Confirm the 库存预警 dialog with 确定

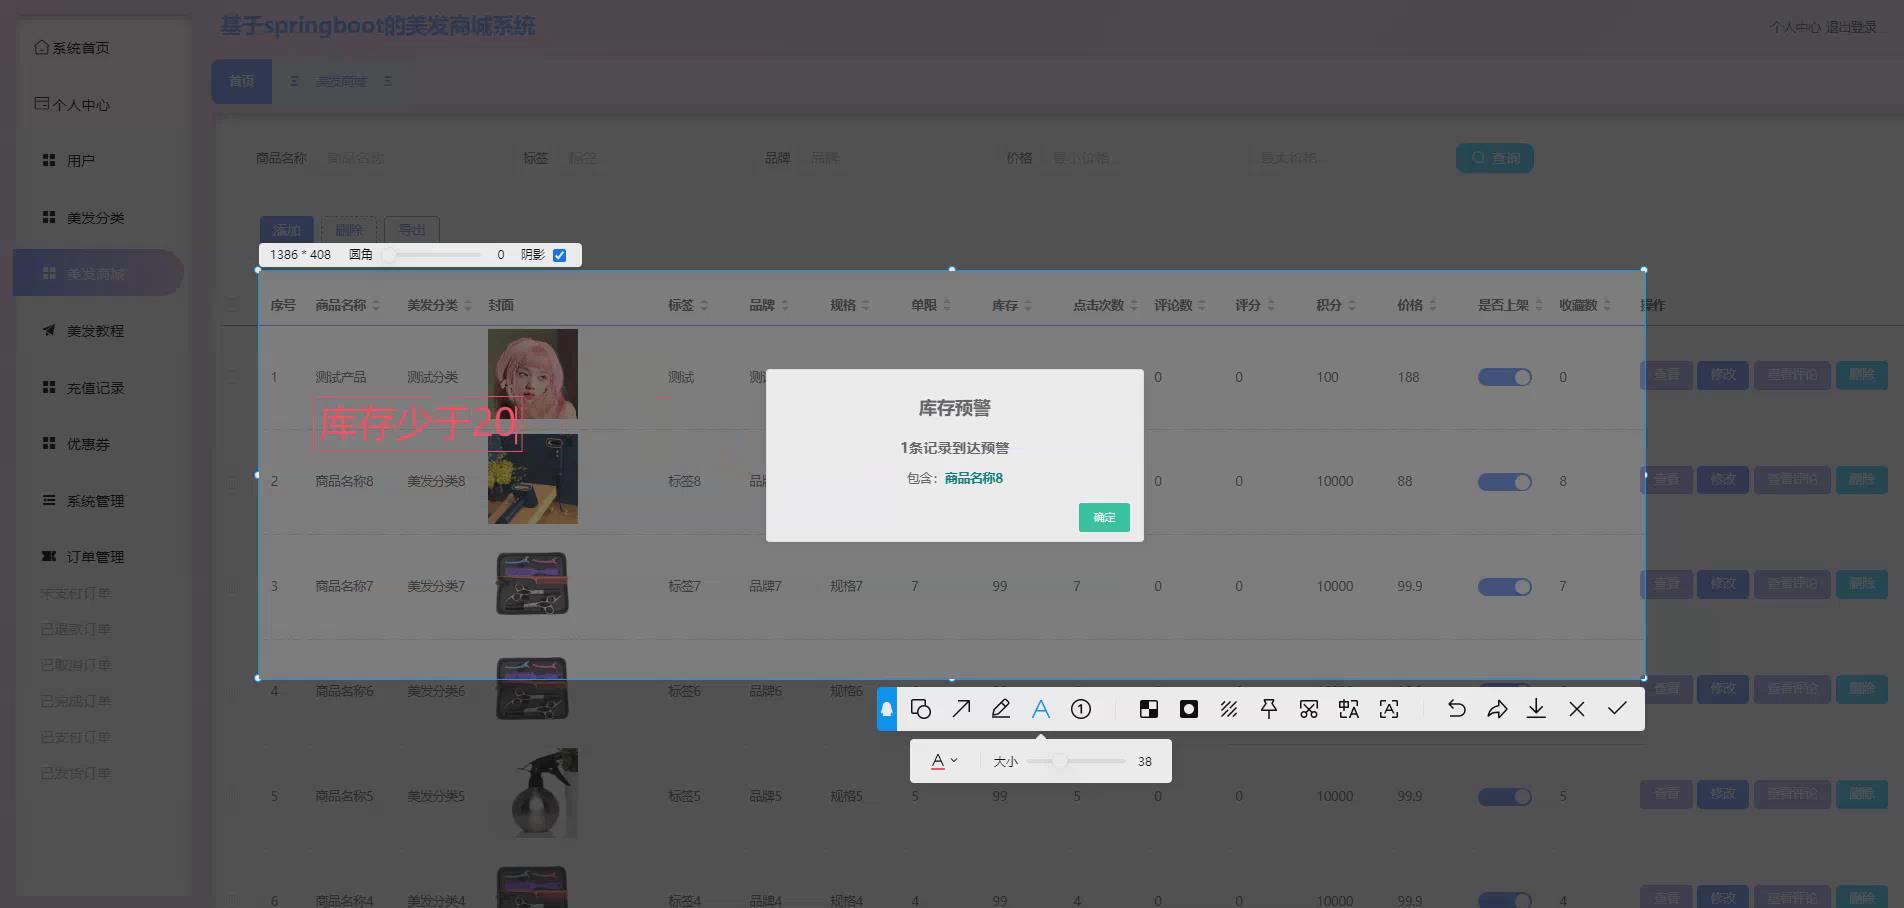point(1103,518)
